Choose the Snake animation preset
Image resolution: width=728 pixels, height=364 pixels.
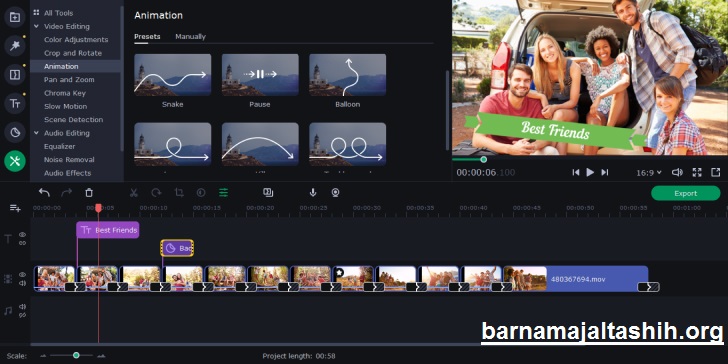click(173, 75)
